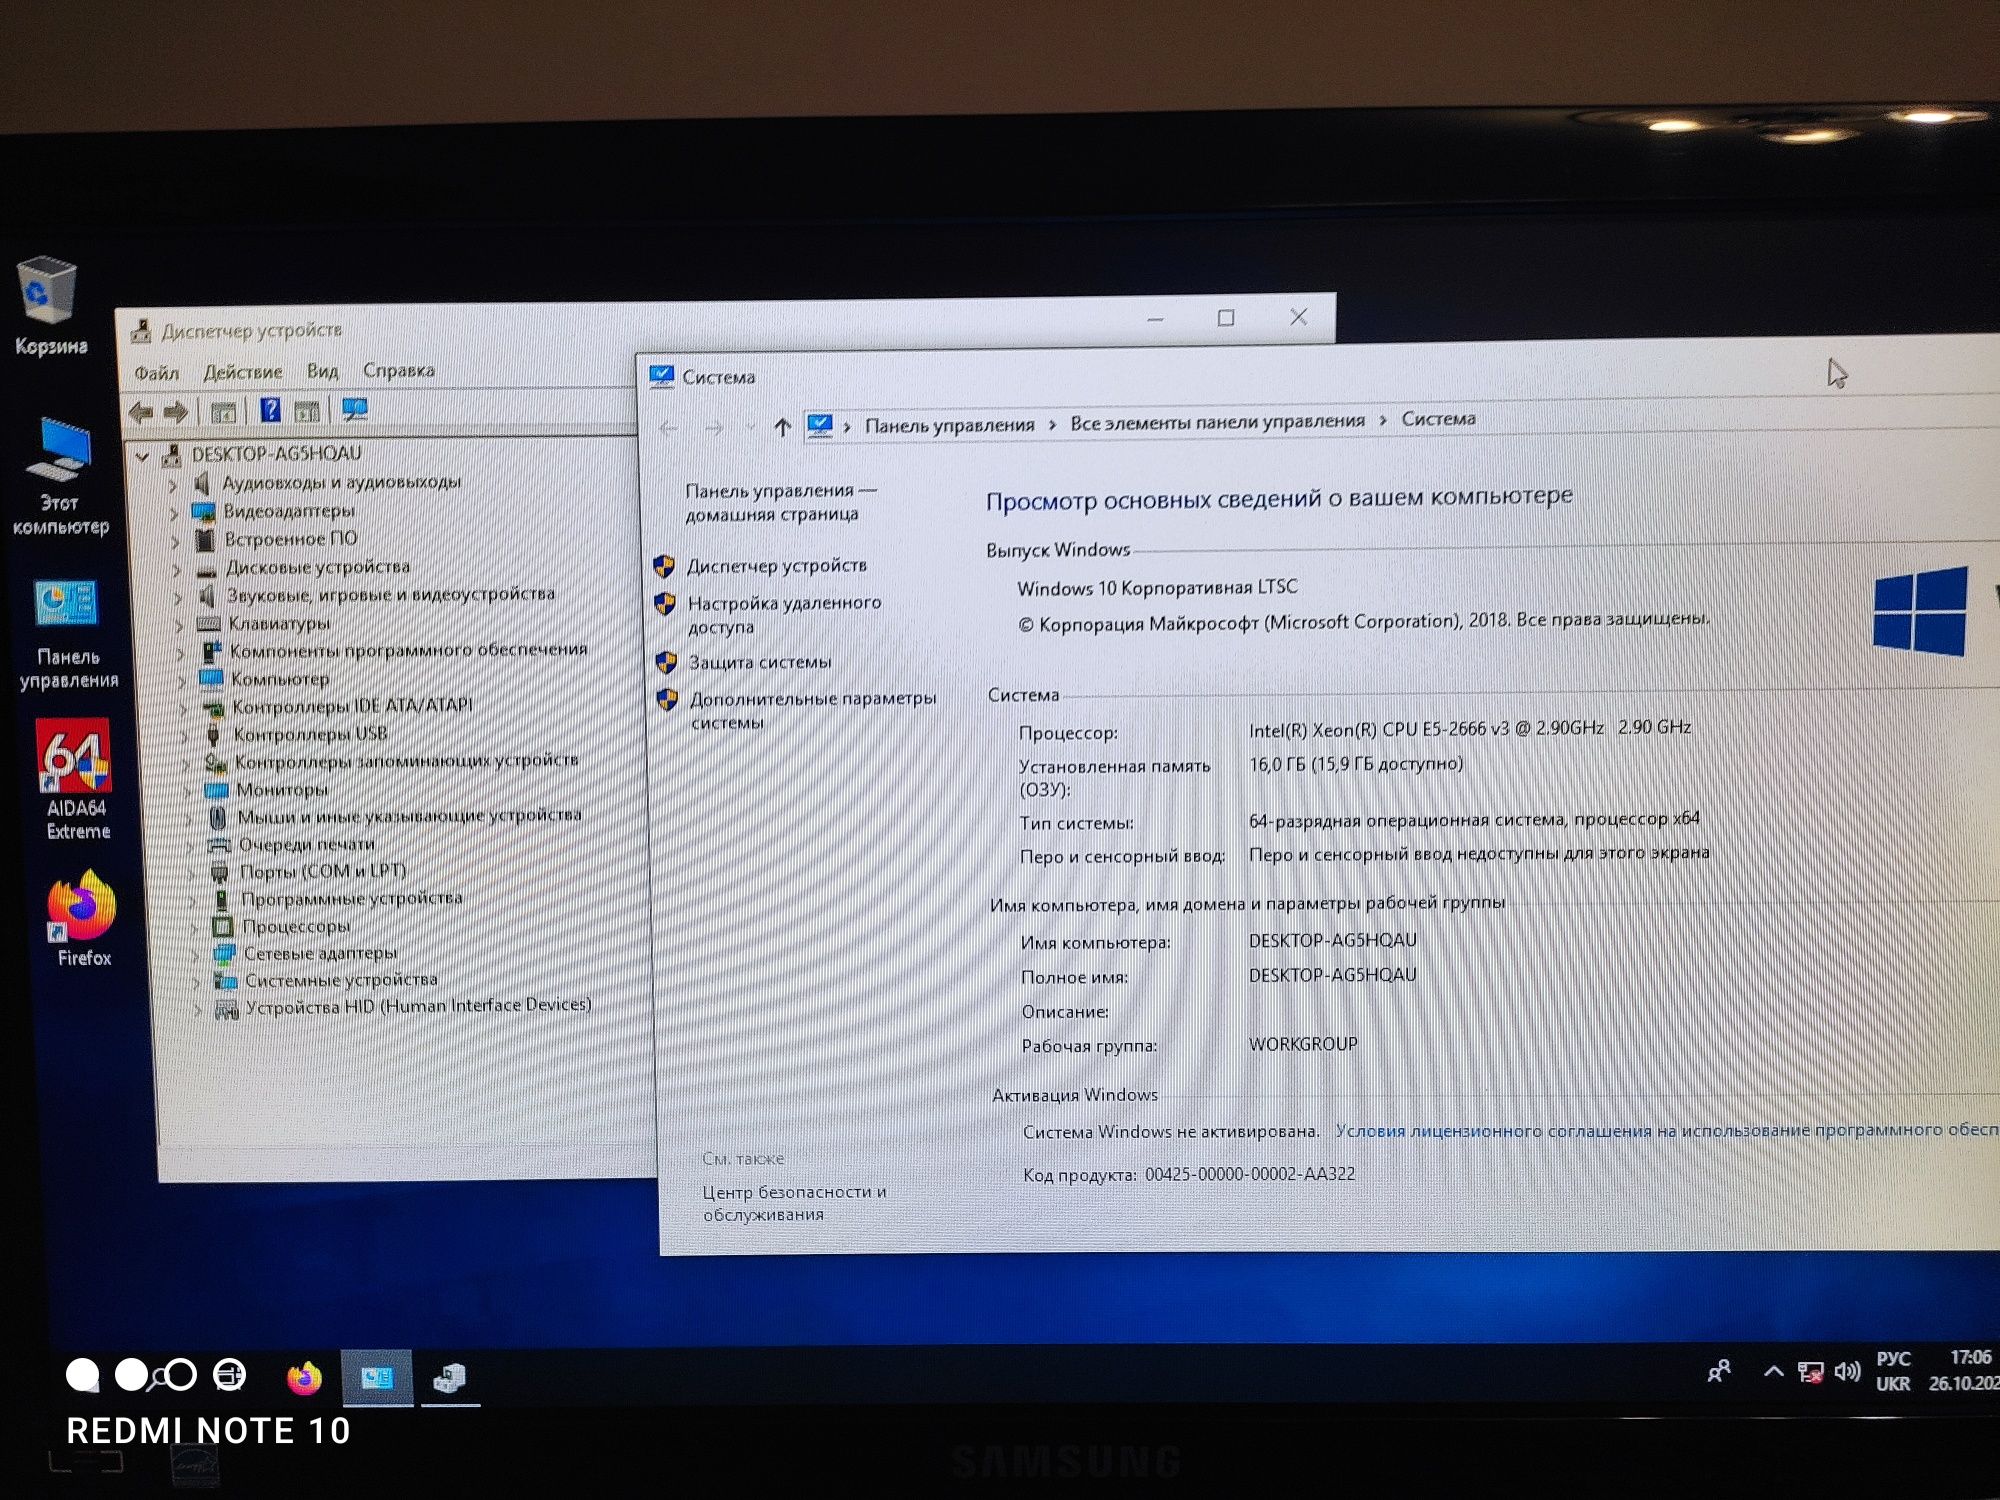Select the Системные устройства item
The height and width of the screenshot is (1500, 2000).
tap(341, 980)
